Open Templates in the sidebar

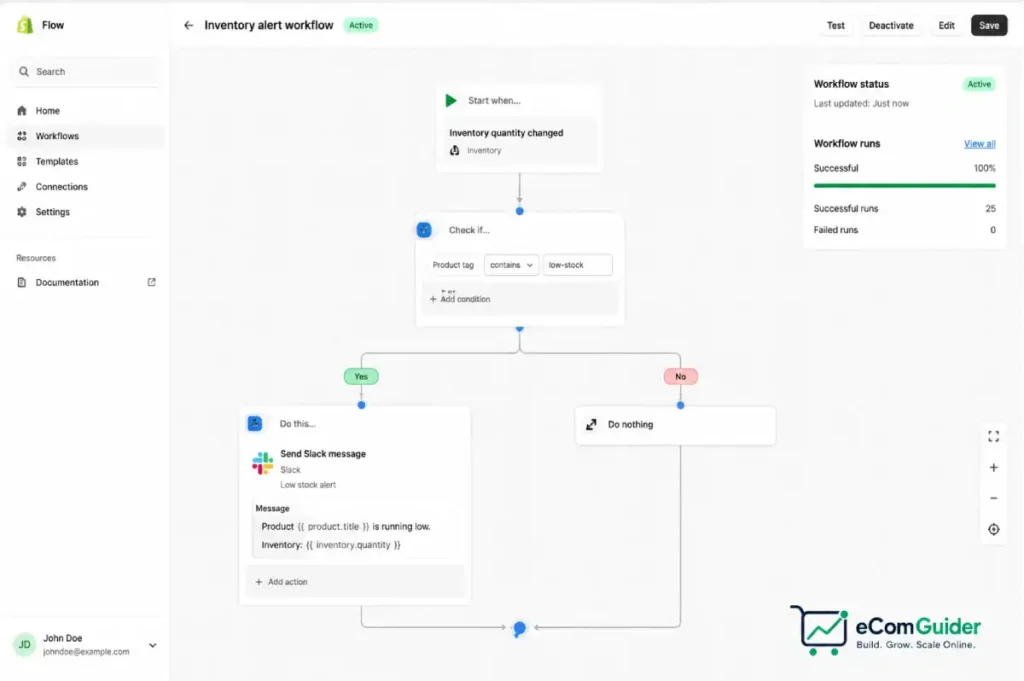(x=86, y=161)
